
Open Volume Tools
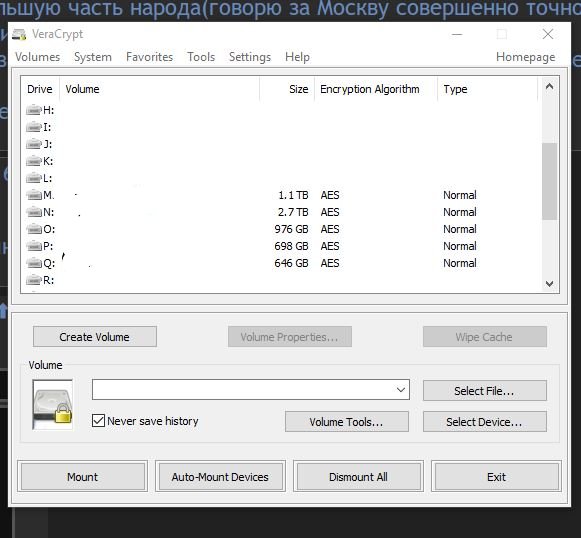coord(347,422)
